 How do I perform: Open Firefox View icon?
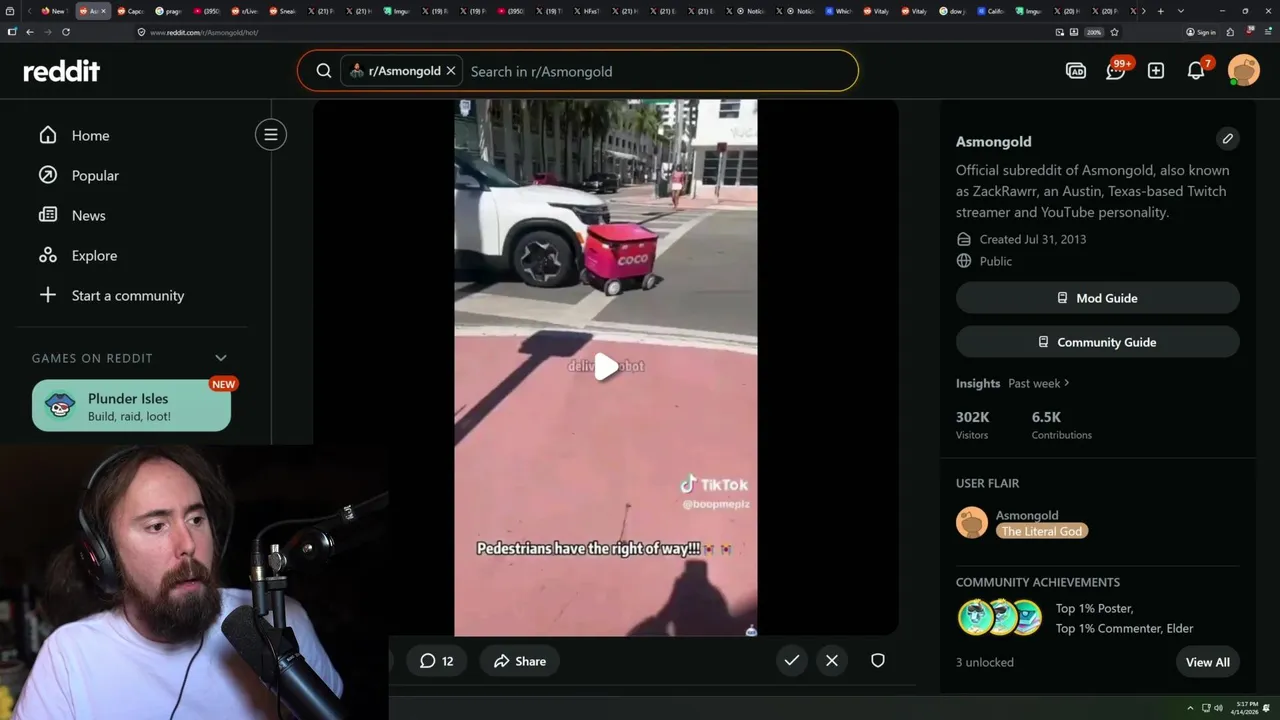[x=9, y=11]
